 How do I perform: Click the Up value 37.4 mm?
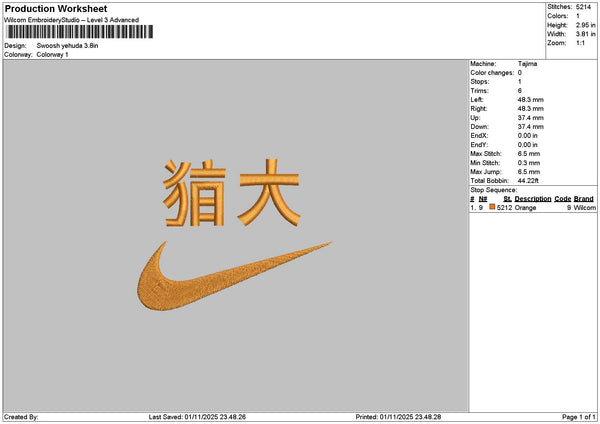(x=530, y=118)
